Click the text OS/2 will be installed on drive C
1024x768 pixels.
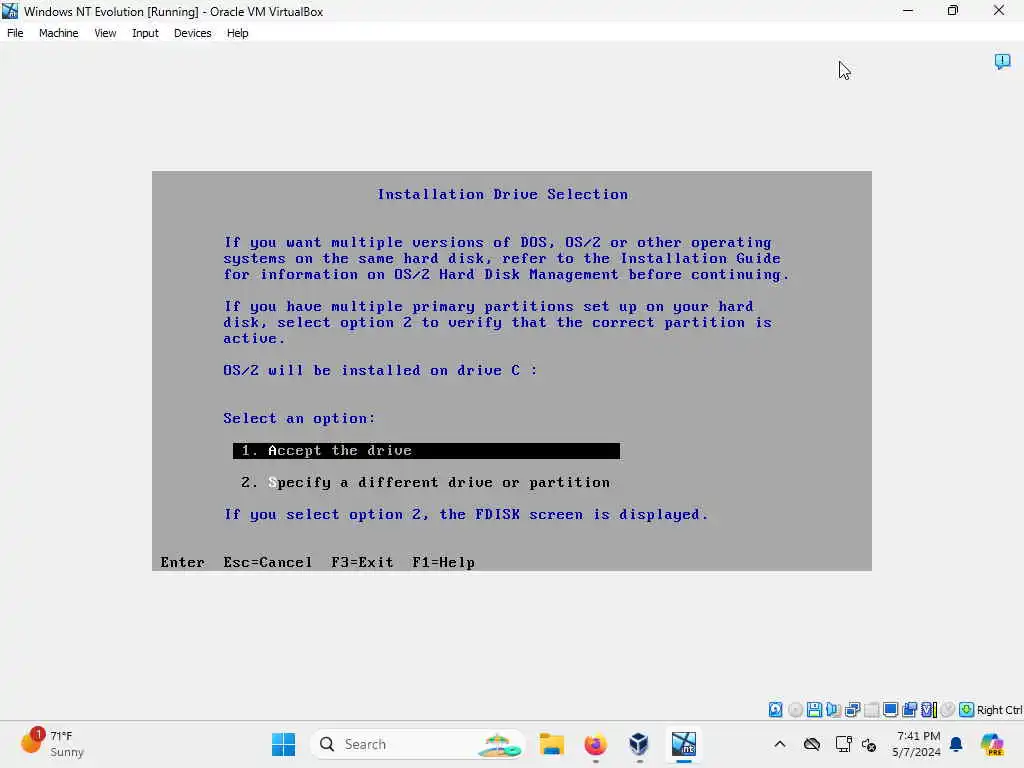click(x=380, y=370)
